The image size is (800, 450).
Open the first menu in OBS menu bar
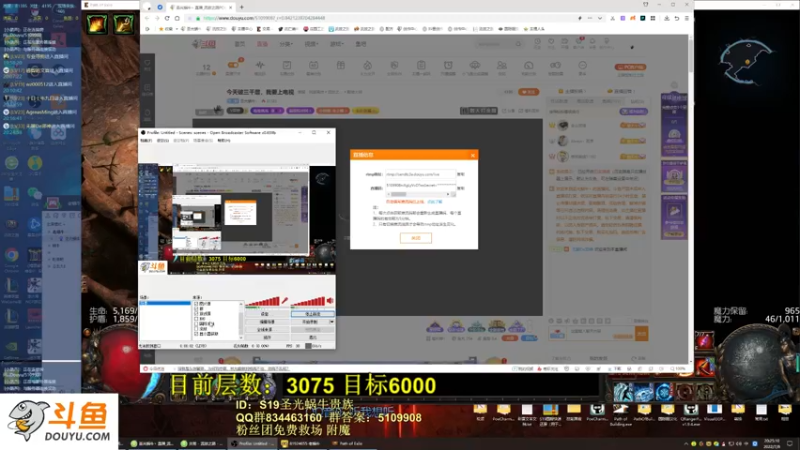click(x=146, y=140)
